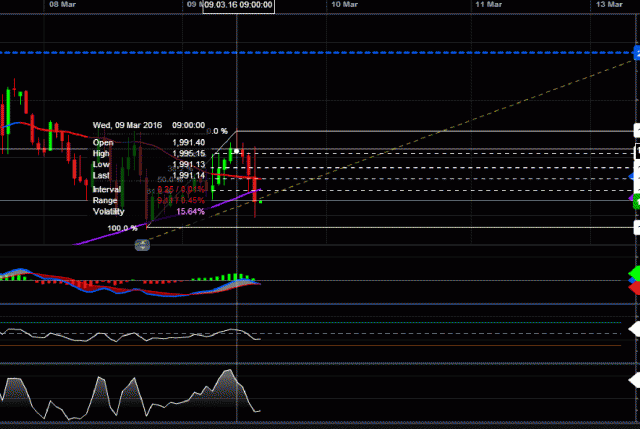Image resolution: width=640 pixels, height=429 pixels.
Task: Click white Fibonacci top level marker on right axis
Action: coord(635,131)
